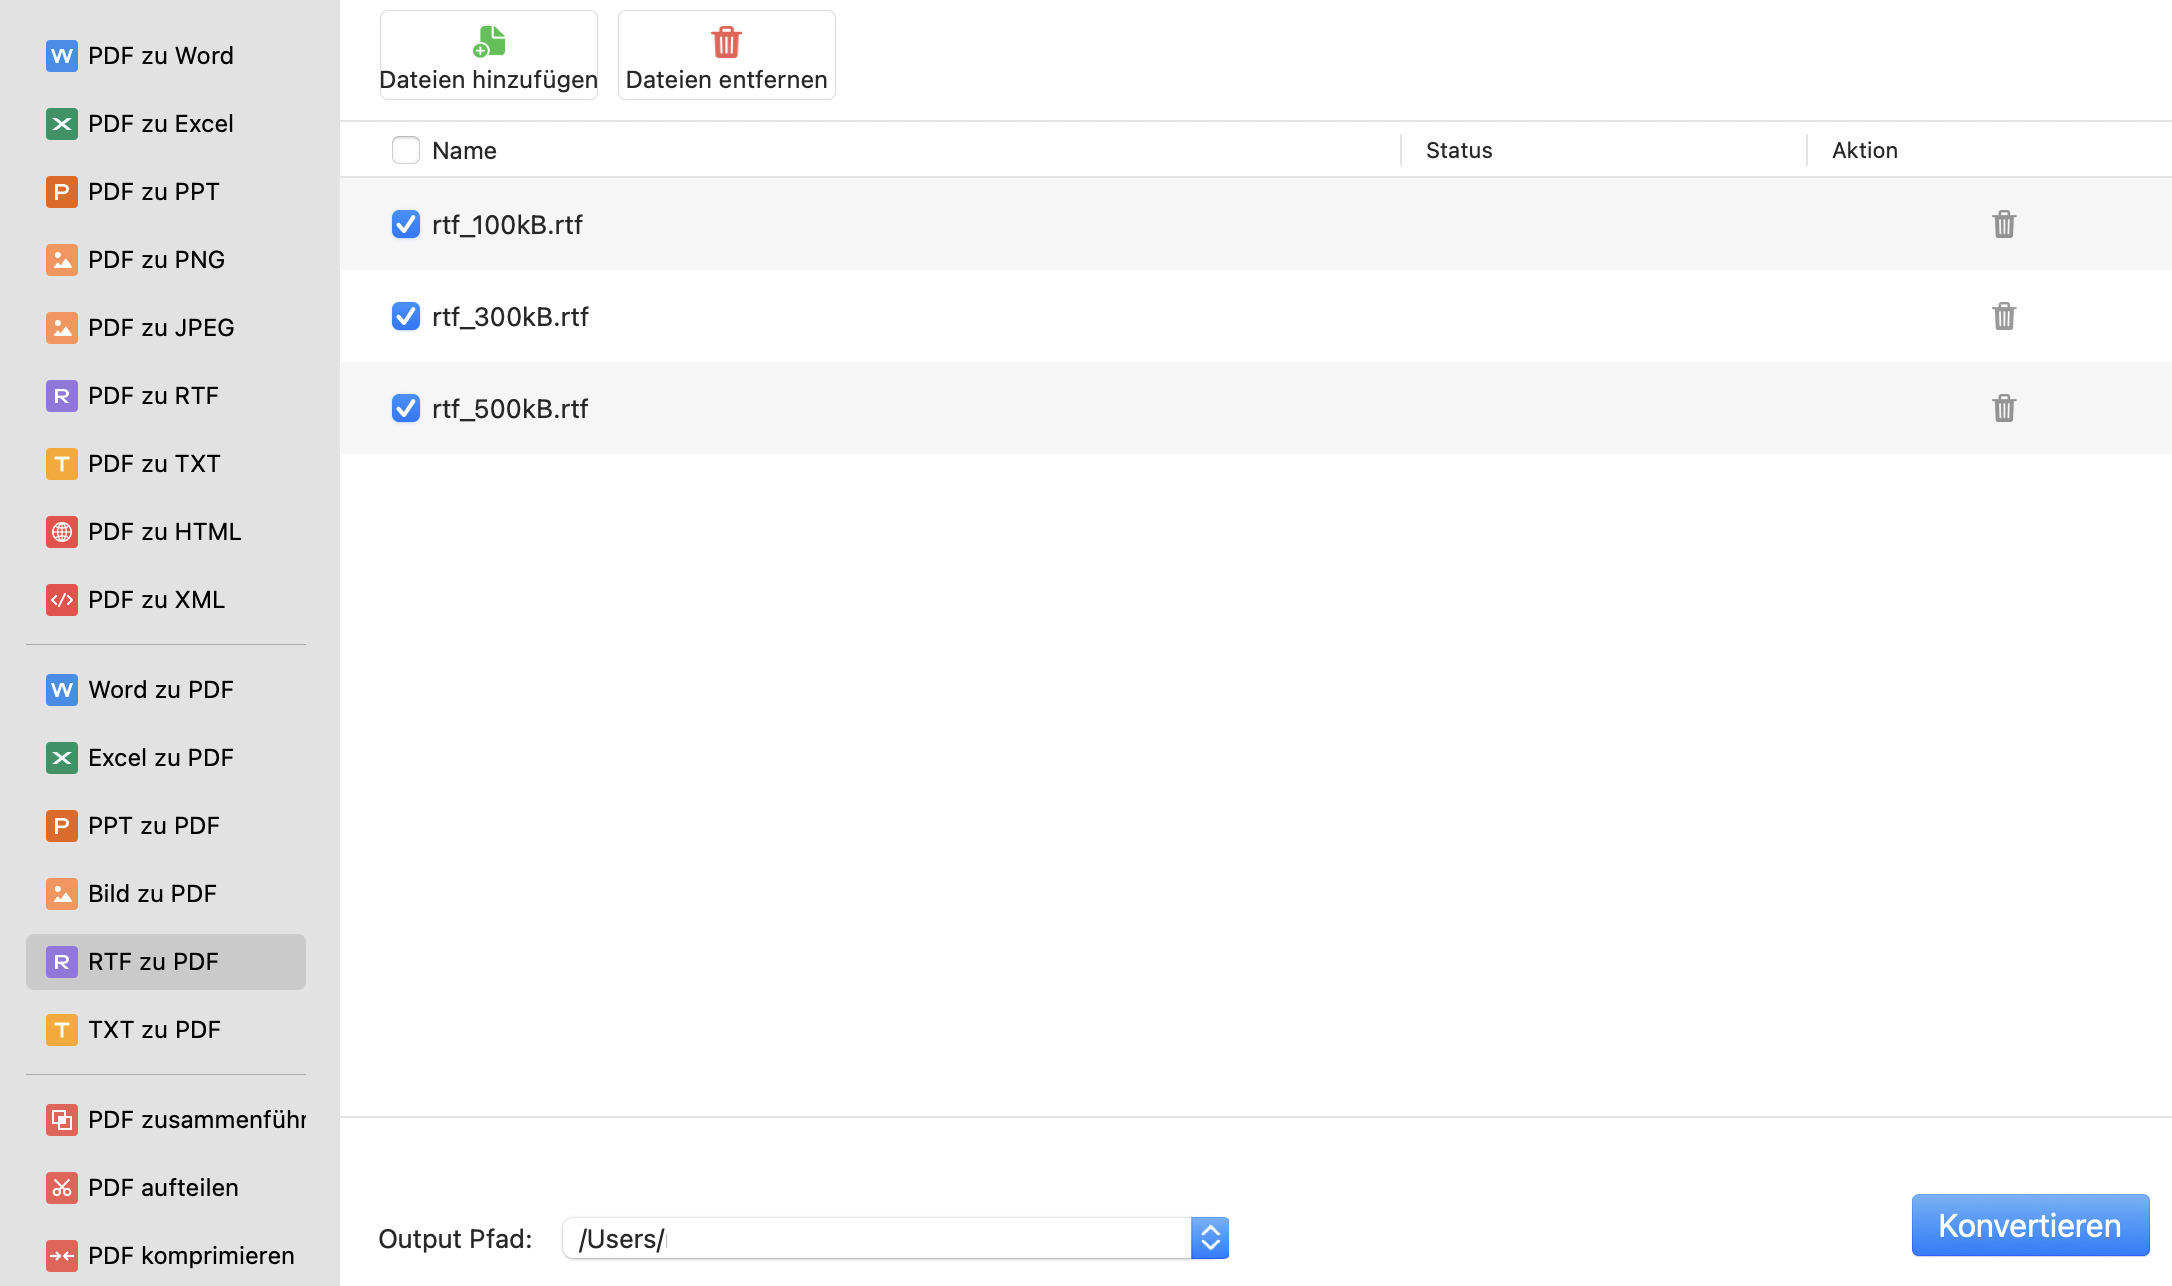Click inside the Output Pfad text field
This screenshot has width=2172, height=1286.
click(880, 1238)
